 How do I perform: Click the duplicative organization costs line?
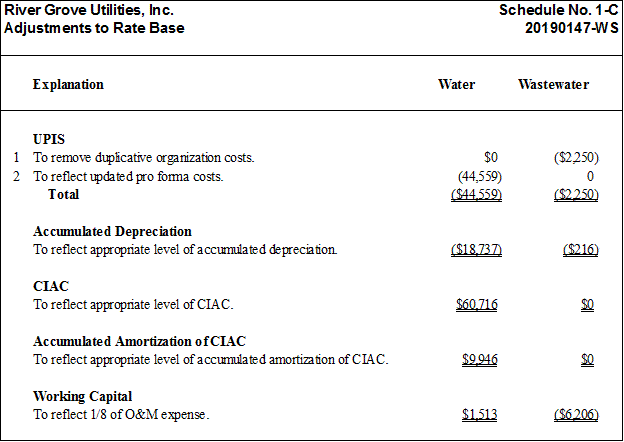click(144, 158)
